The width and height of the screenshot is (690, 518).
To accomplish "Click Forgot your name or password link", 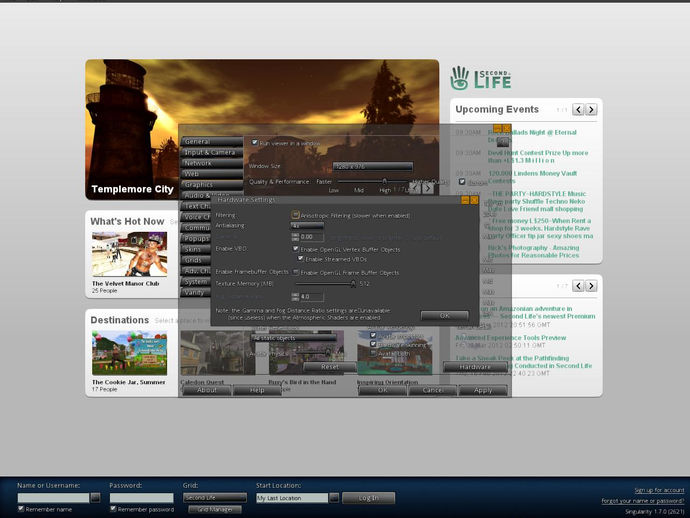I will [x=643, y=501].
